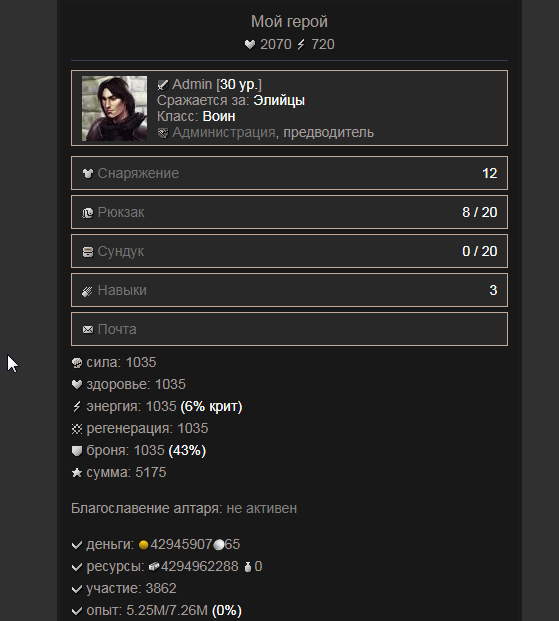Viewport: 559px width, 621px height.
Task: Open the Сундук chest storage
Action: click(x=289, y=251)
